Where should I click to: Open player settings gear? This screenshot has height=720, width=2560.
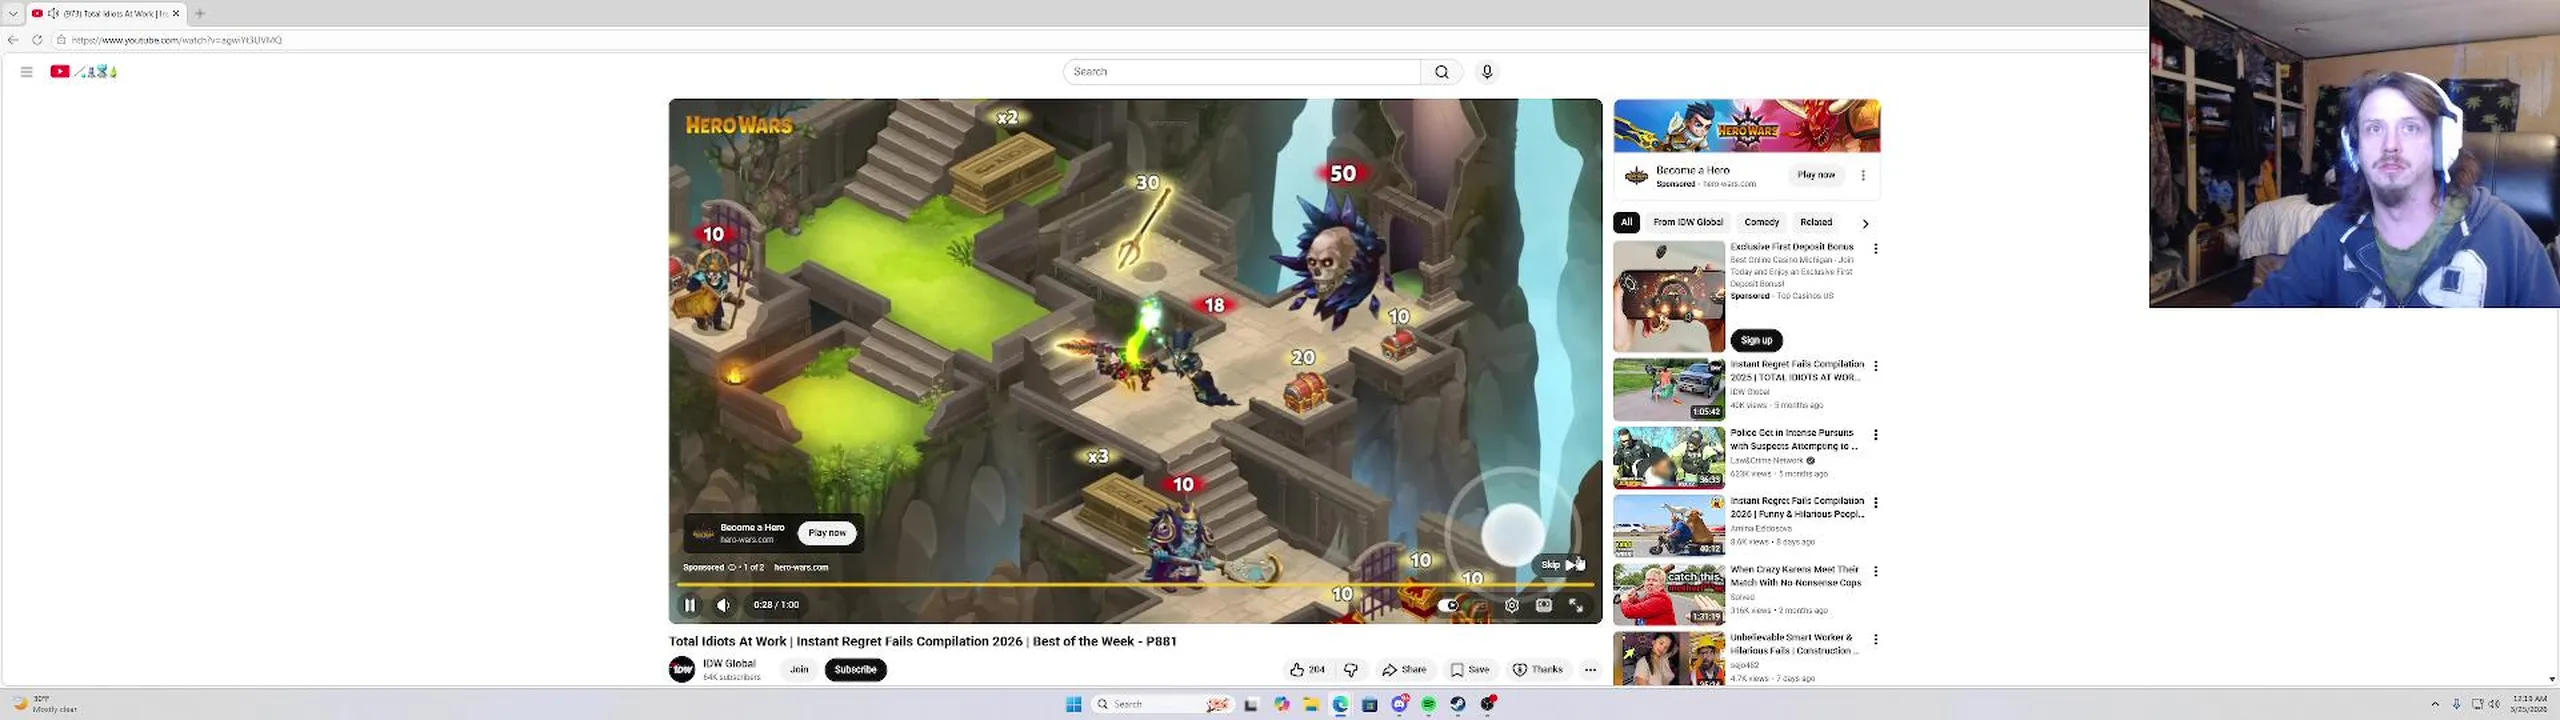point(1512,605)
